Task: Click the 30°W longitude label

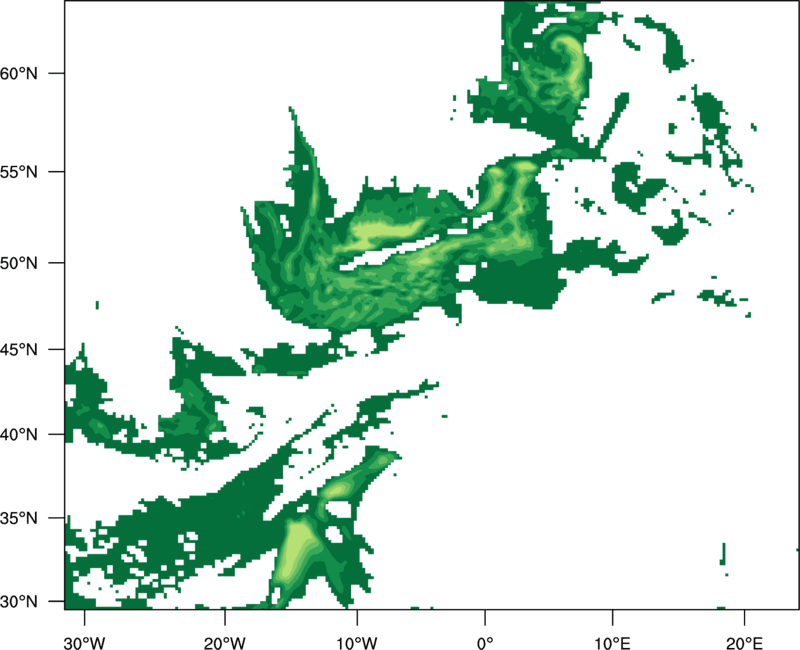Action: coord(85,643)
